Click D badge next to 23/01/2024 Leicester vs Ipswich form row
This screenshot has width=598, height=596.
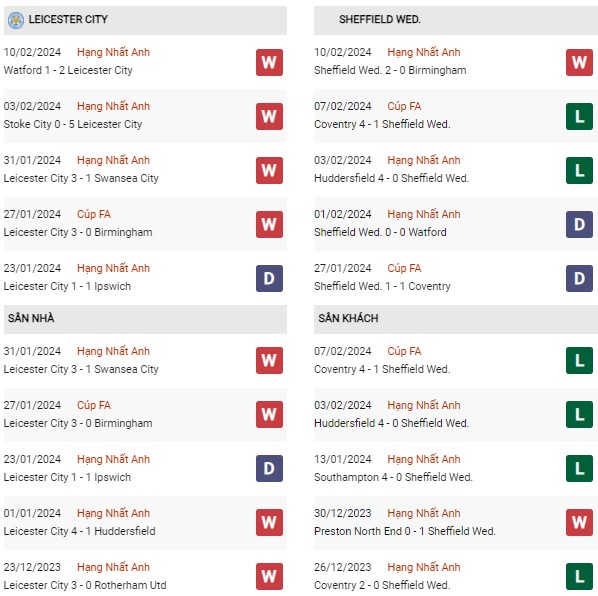click(x=269, y=278)
